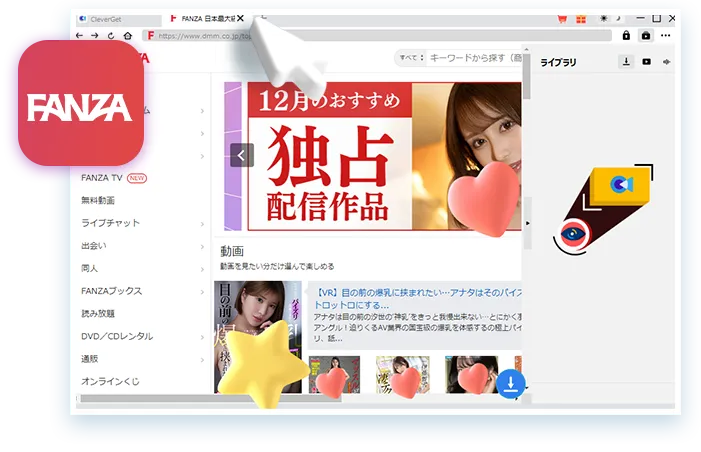
Task: Switch to light theme with sun icon
Action: [604, 18]
